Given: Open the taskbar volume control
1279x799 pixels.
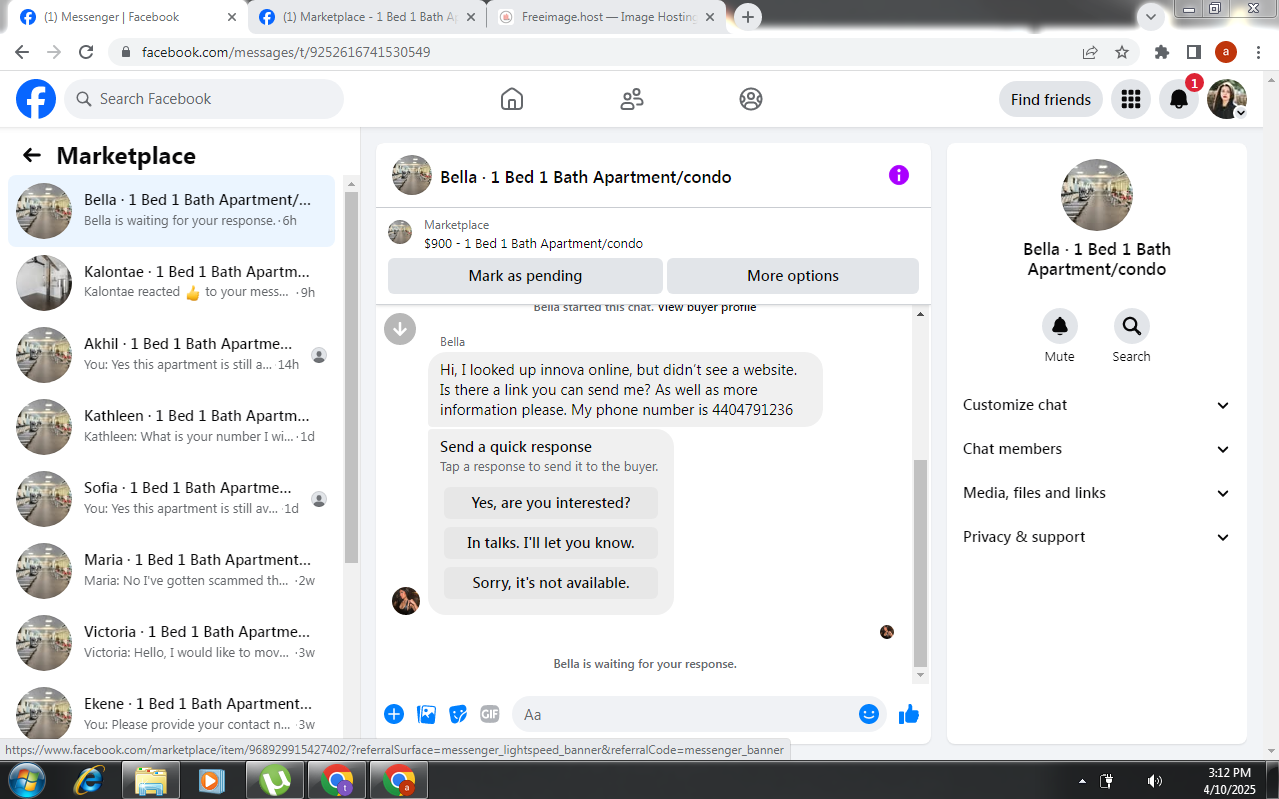Looking at the screenshot, I should (1154, 781).
